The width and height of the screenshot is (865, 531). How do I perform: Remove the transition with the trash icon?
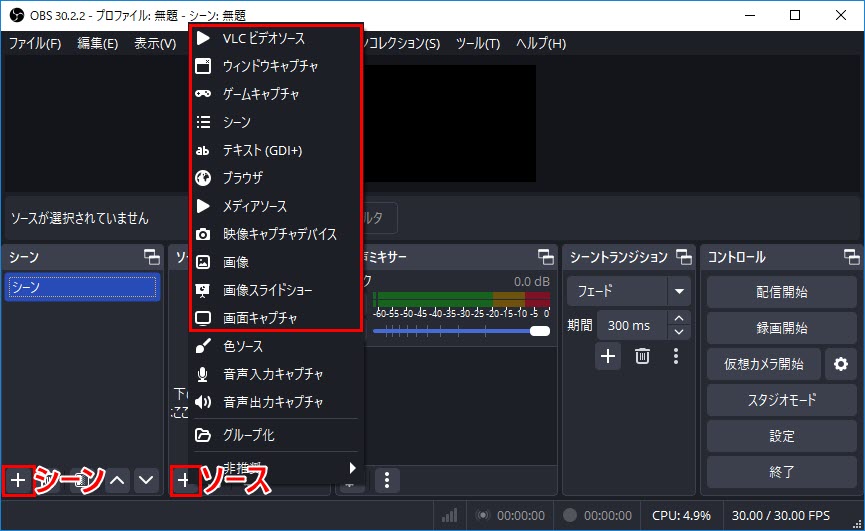tap(642, 356)
